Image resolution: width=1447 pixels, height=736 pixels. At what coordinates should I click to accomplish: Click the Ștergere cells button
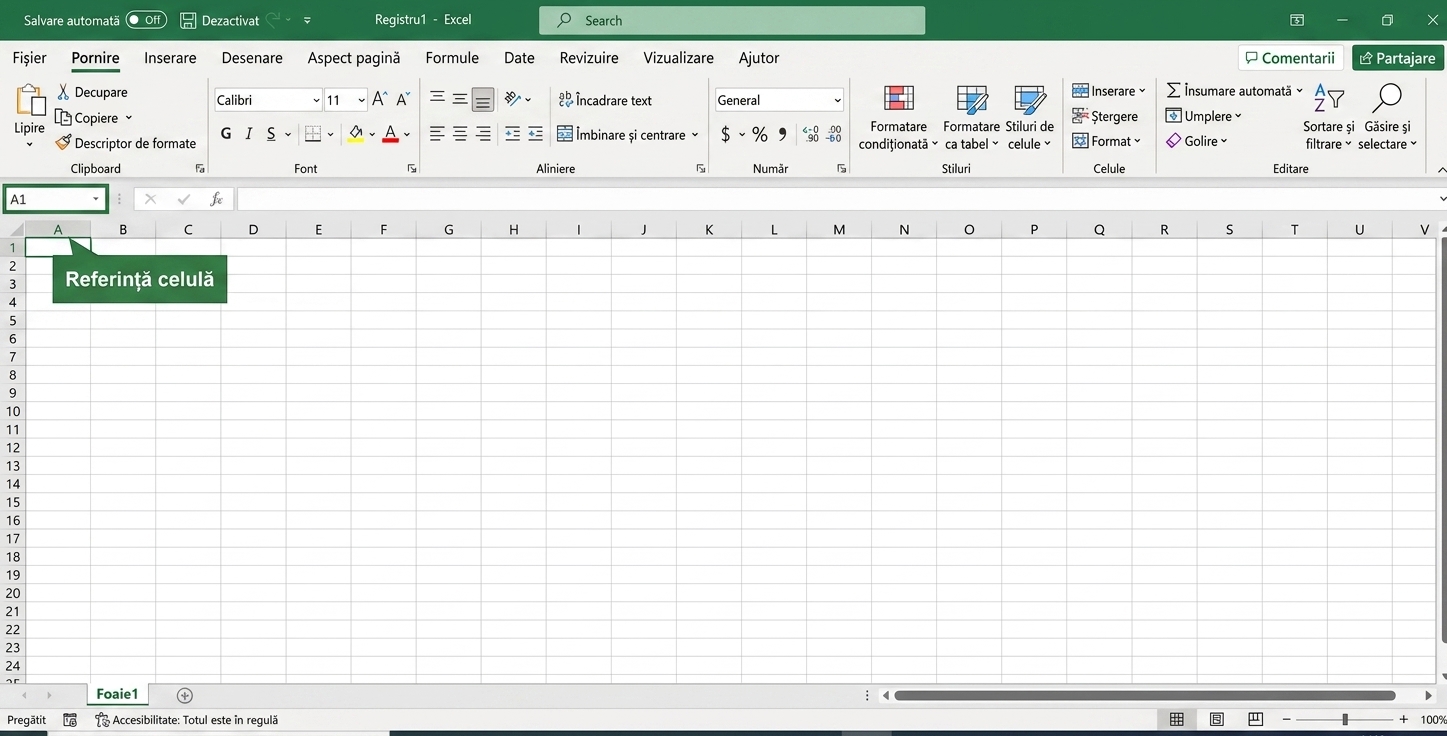coord(1105,116)
